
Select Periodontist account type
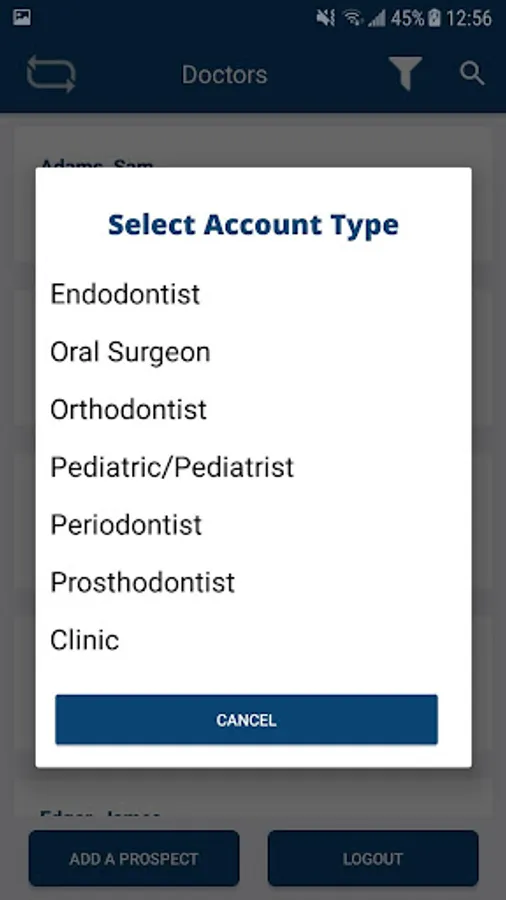coord(254,525)
